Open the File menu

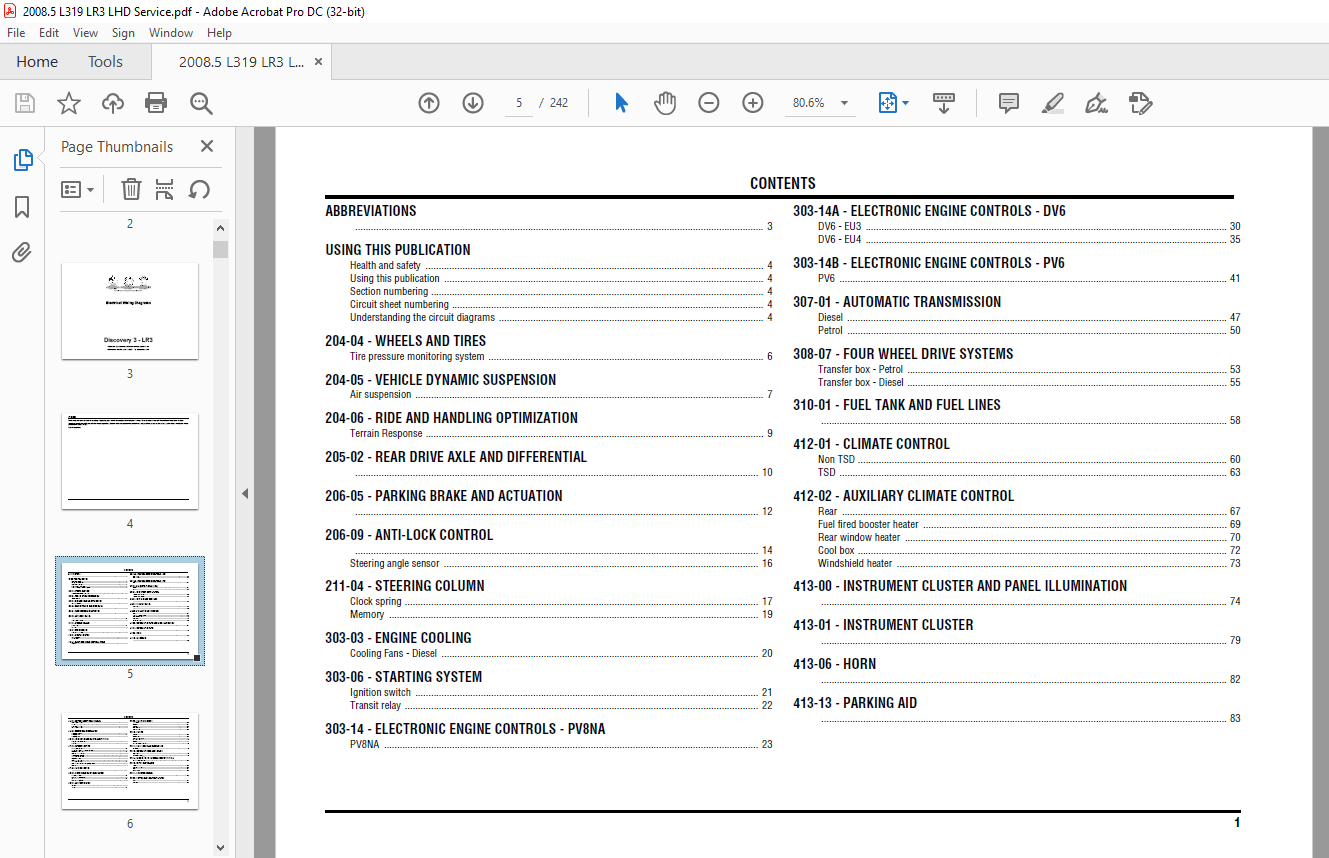tap(16, 33)
